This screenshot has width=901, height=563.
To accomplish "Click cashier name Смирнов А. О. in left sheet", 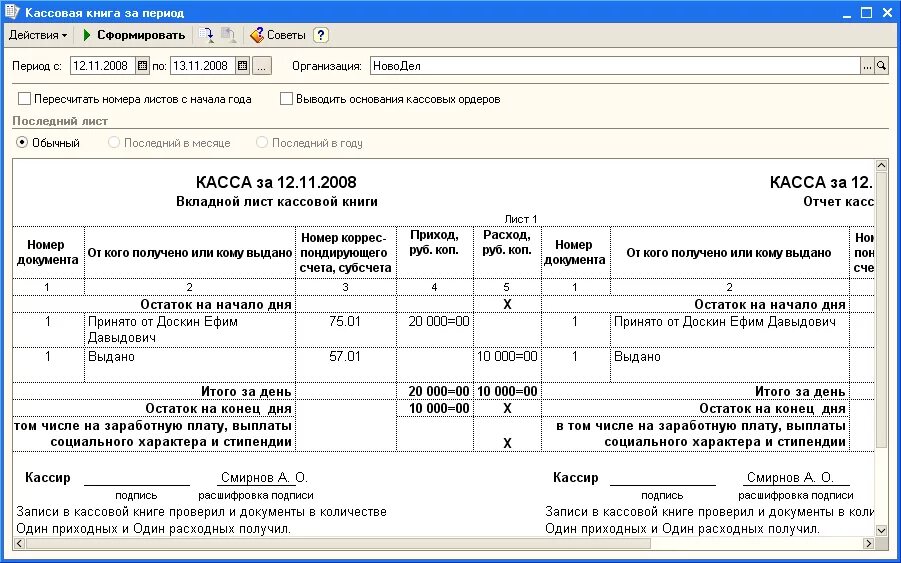I will (264, 478).
